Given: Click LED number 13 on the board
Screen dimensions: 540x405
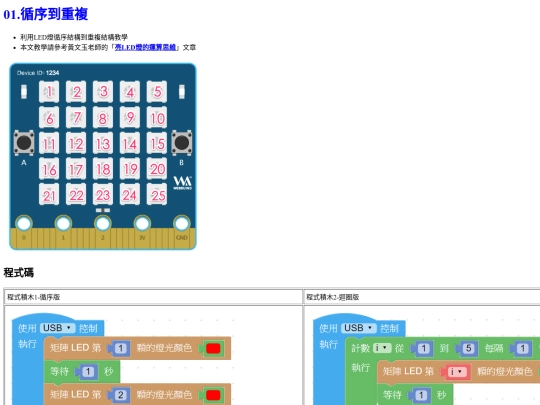Looking at the screenshot, I should click(x=103, y=143).
